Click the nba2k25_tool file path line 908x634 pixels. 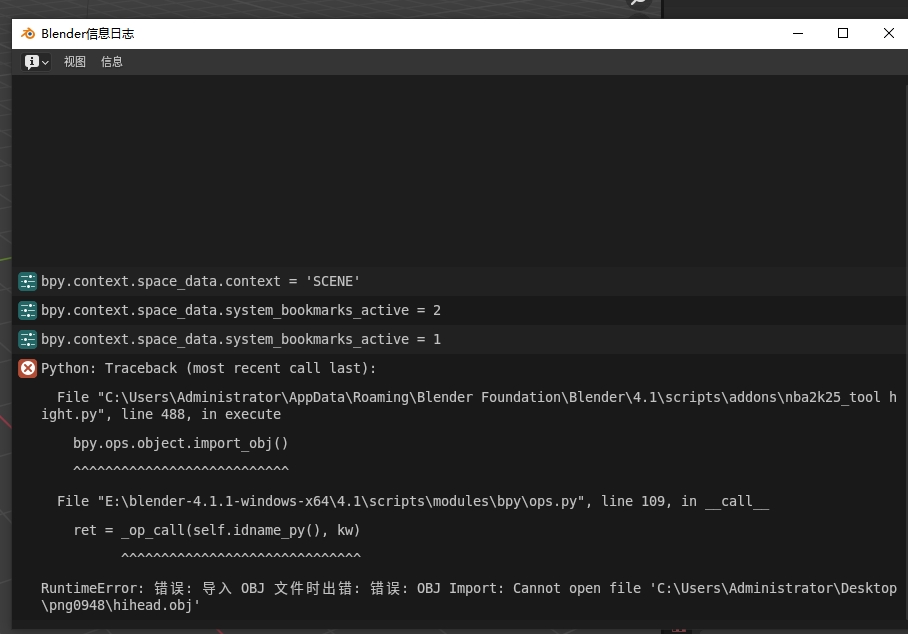468,406
